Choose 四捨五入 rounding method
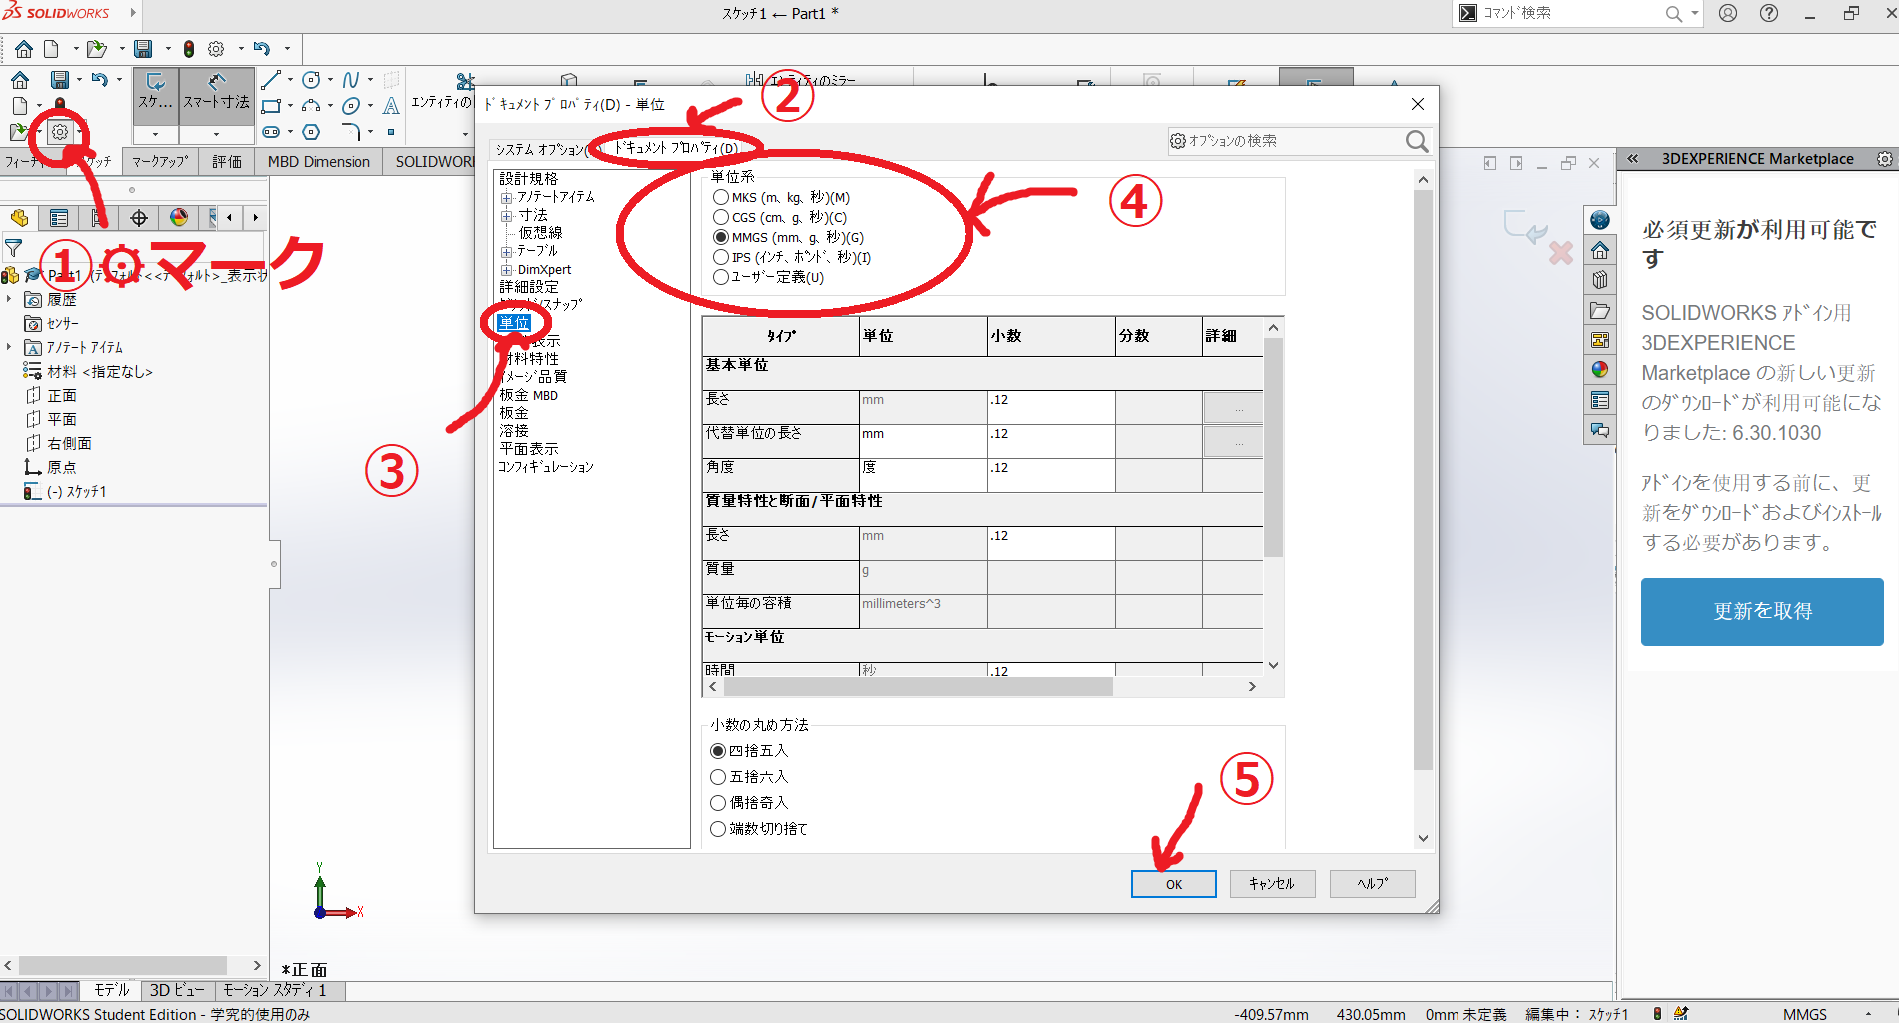 718,751
